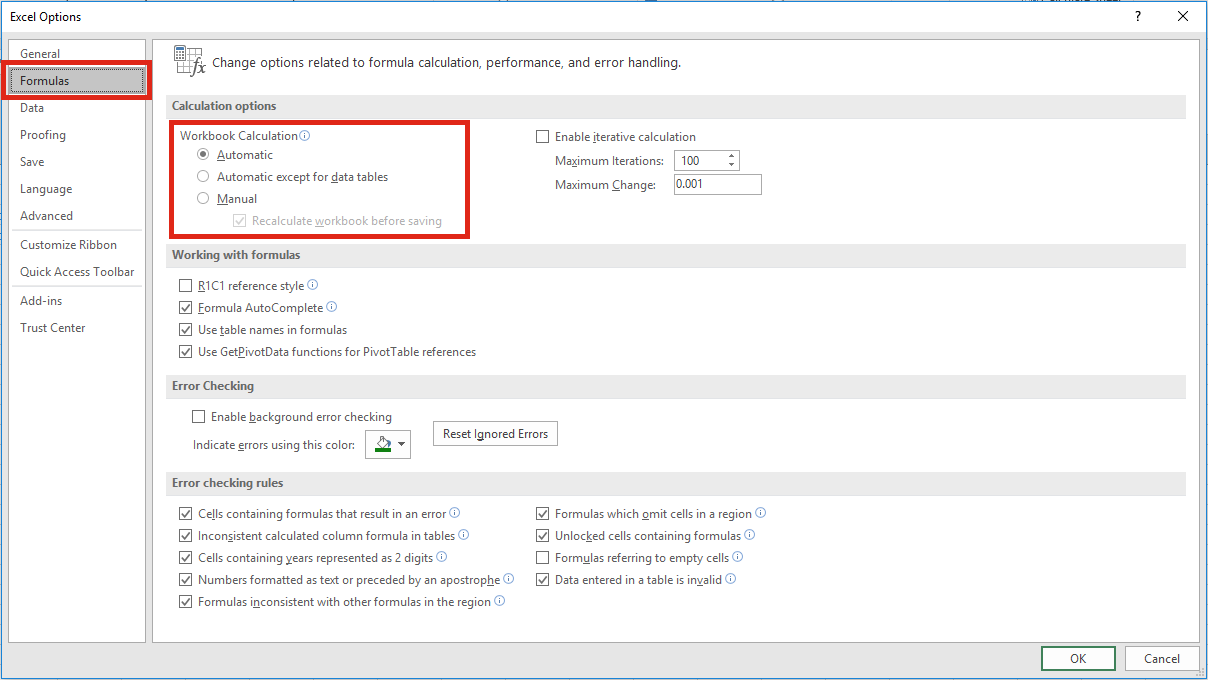Toggle Formulas inconsistent with other formulas rule
This screenshot has height=680, width=1208.
pos(185,602)
